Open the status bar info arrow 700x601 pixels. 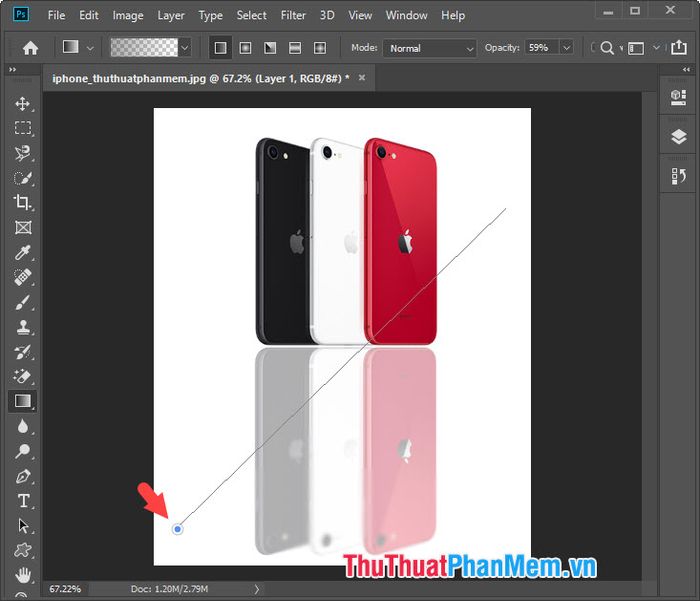[x=257, y=589]
